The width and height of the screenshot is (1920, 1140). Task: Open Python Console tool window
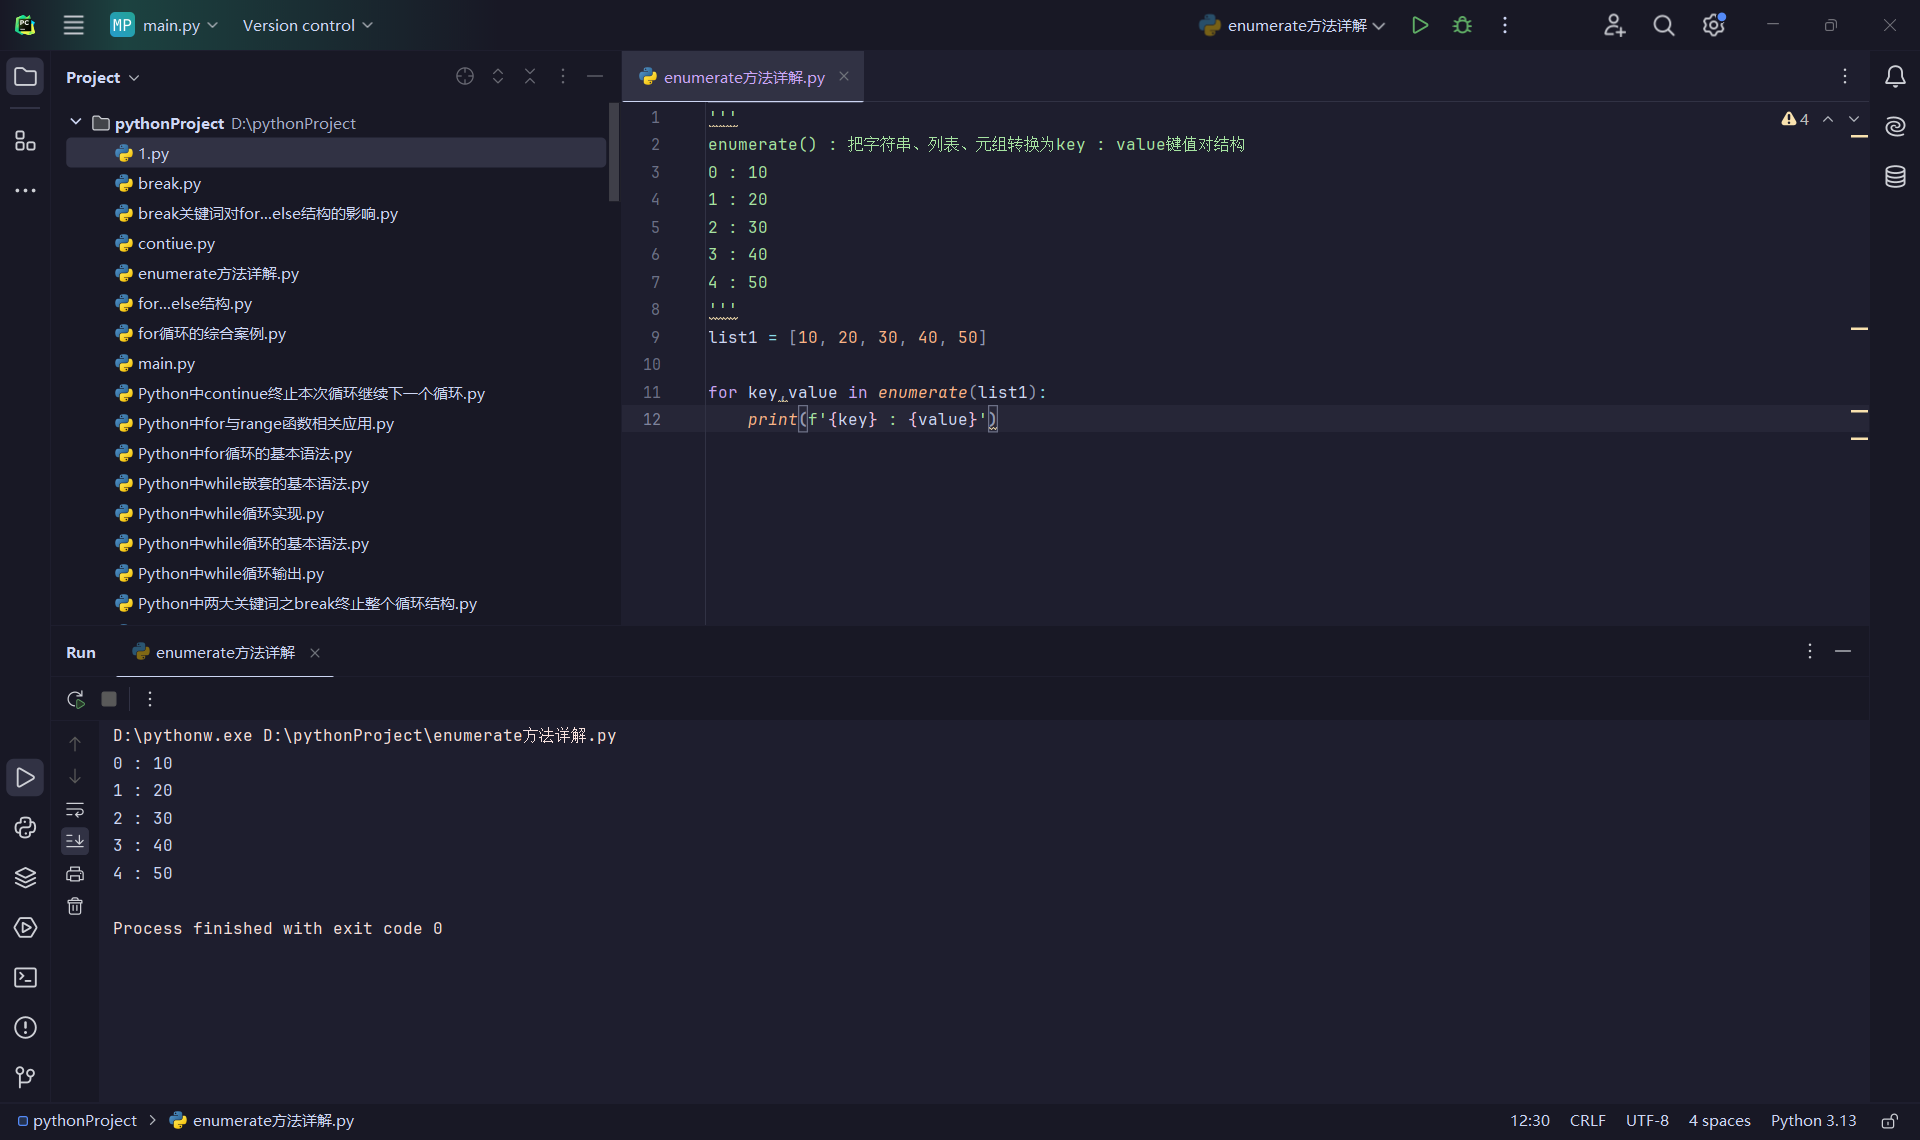pos(25,828)
